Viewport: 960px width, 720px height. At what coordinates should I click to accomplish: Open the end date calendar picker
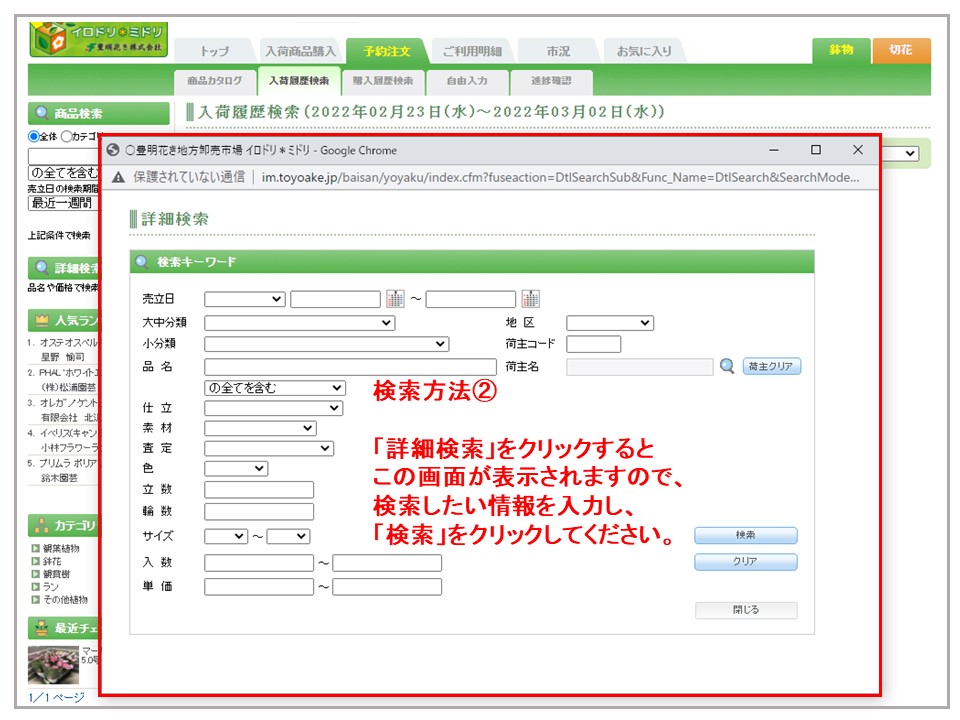coord(530,299)
